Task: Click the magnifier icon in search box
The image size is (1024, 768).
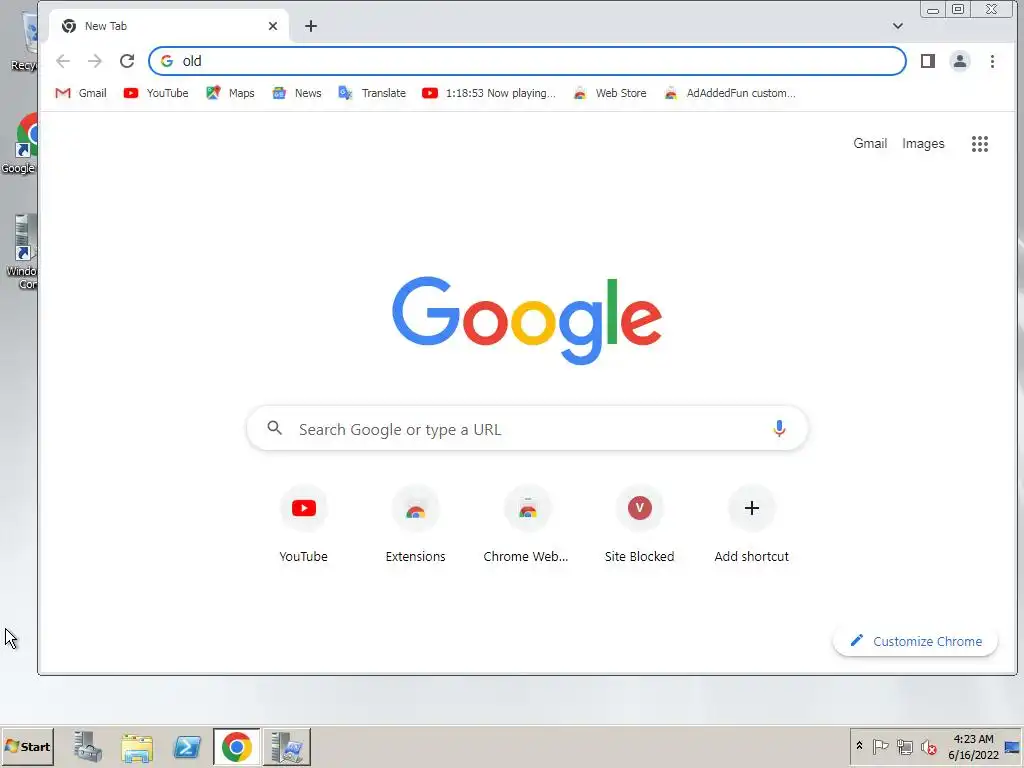Action: pyautogui.click(x=274, y=428)
